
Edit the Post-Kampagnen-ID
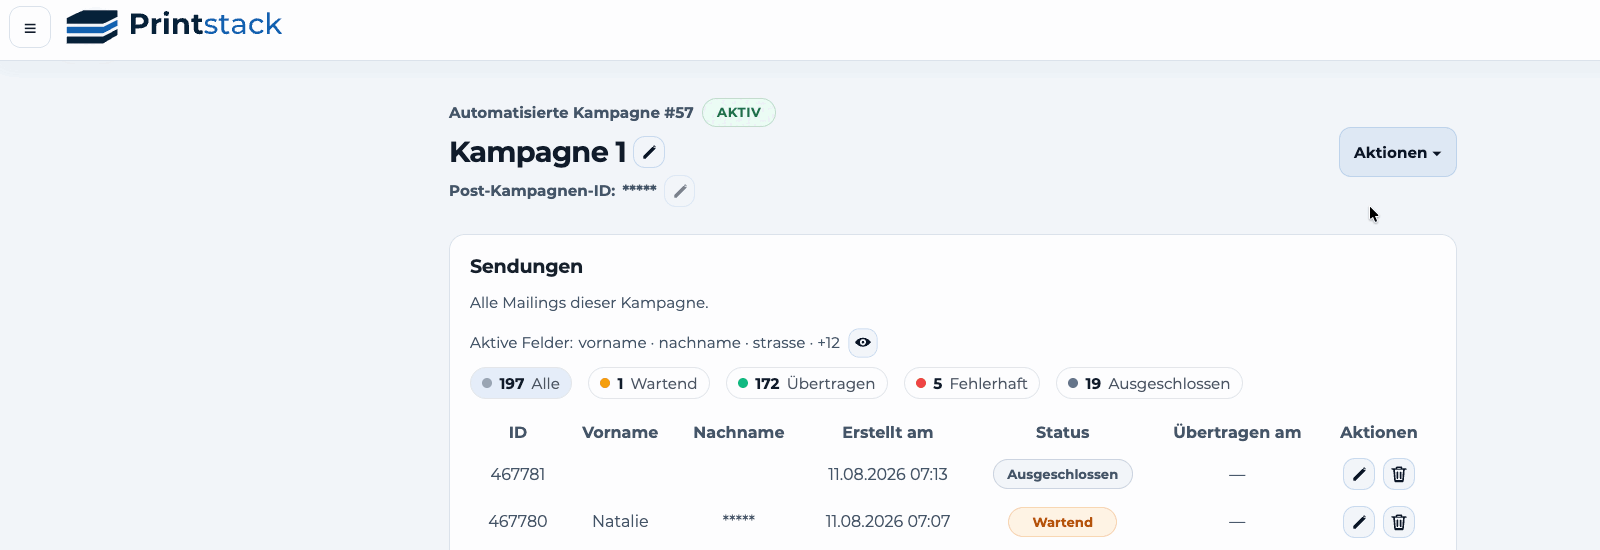click(x=680, y=191)
